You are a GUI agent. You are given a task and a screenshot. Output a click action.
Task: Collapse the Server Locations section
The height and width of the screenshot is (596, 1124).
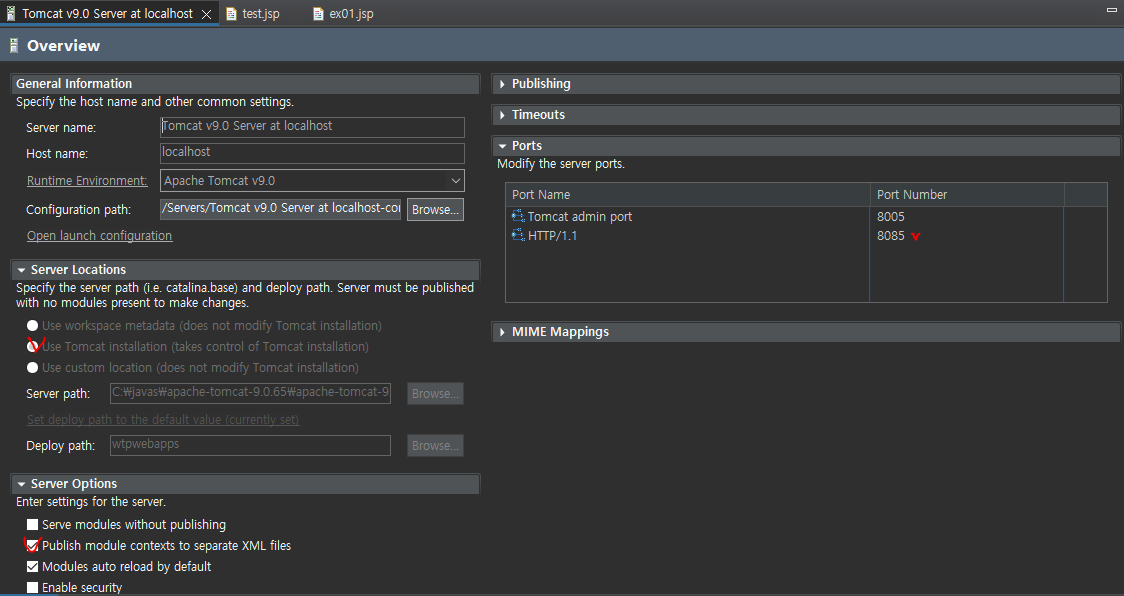pos(22,270)
